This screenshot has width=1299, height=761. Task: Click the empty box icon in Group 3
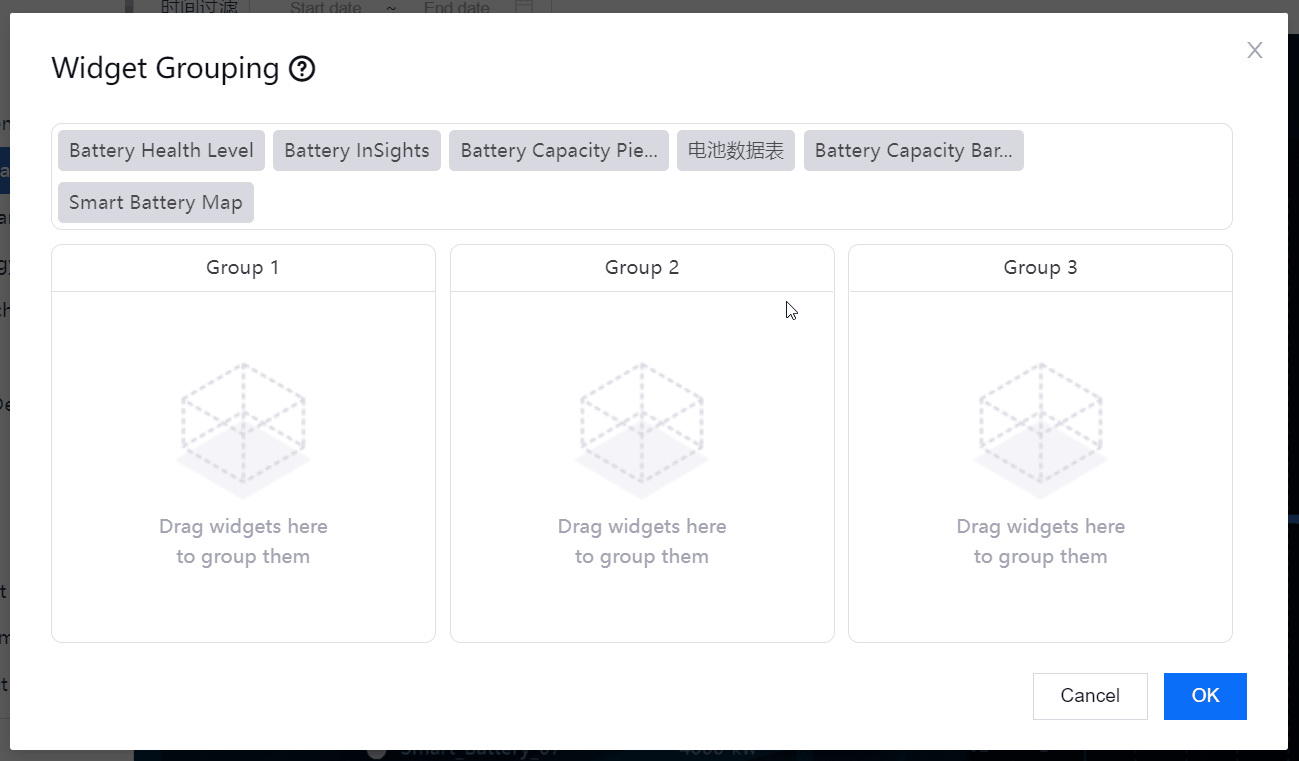pyautogui.click(x=1040, y=430)
